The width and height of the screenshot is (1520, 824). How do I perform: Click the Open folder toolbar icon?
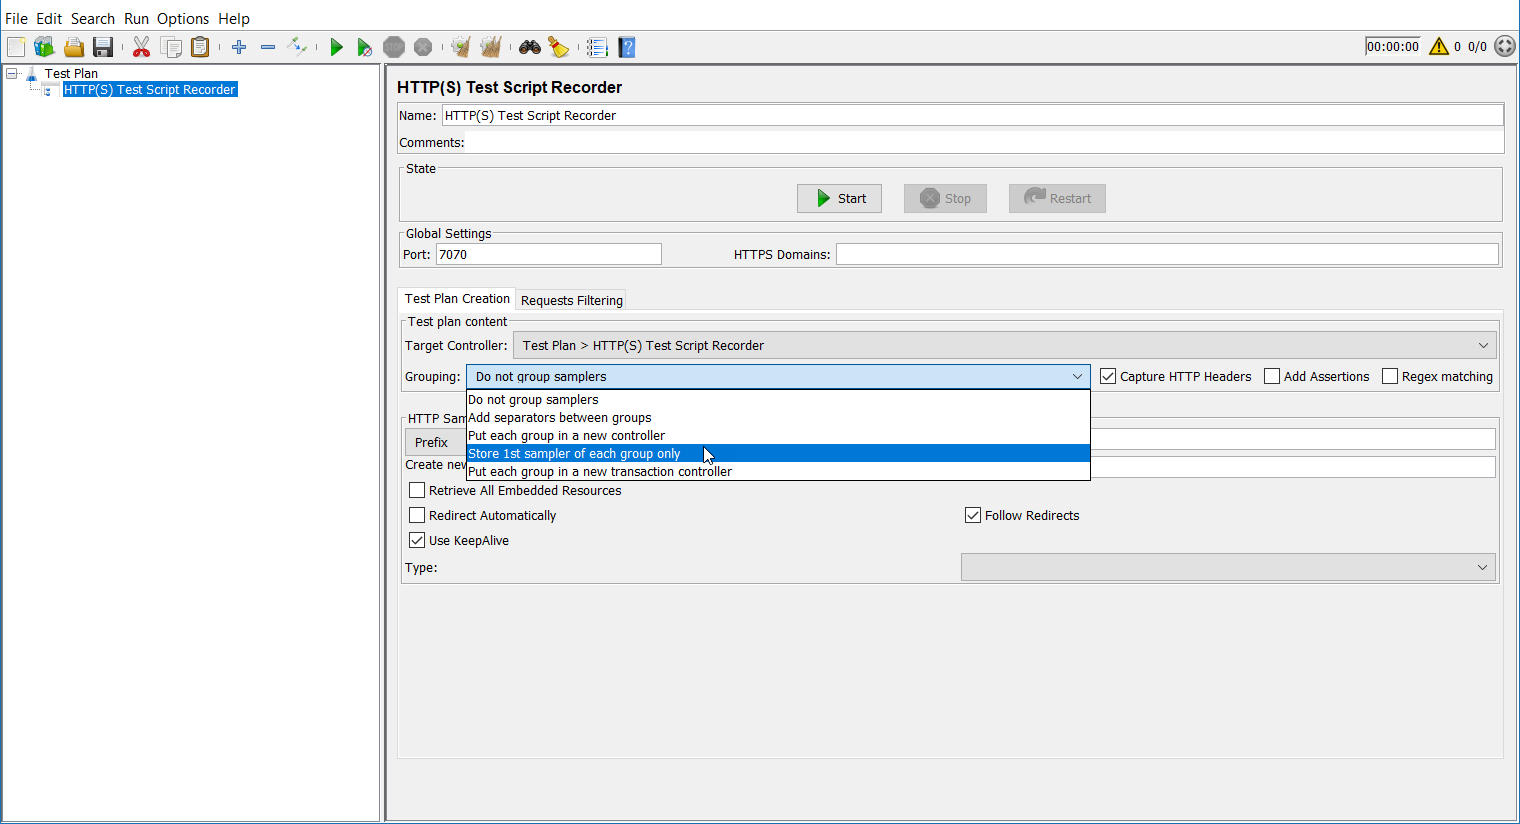(73, 47)
